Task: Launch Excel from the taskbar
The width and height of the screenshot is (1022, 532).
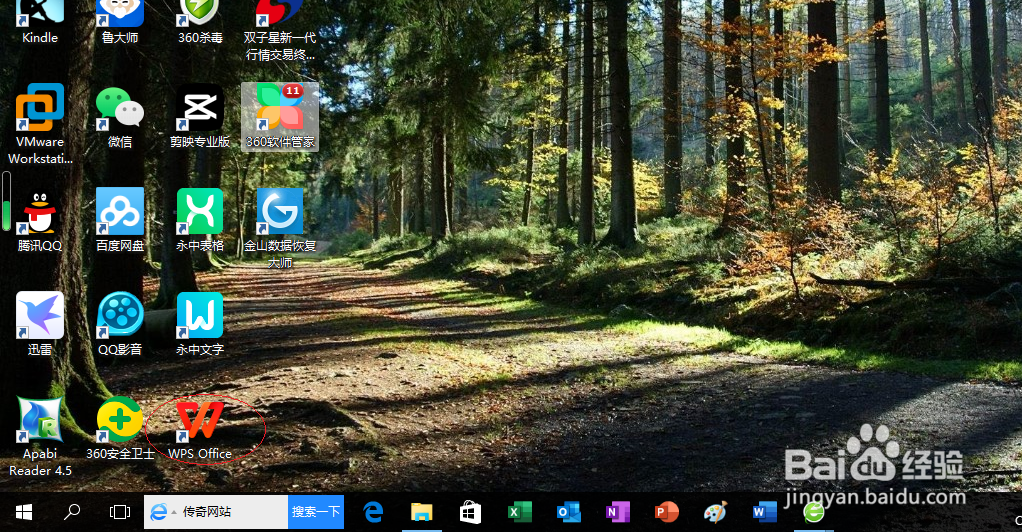Action: [519, 512]
